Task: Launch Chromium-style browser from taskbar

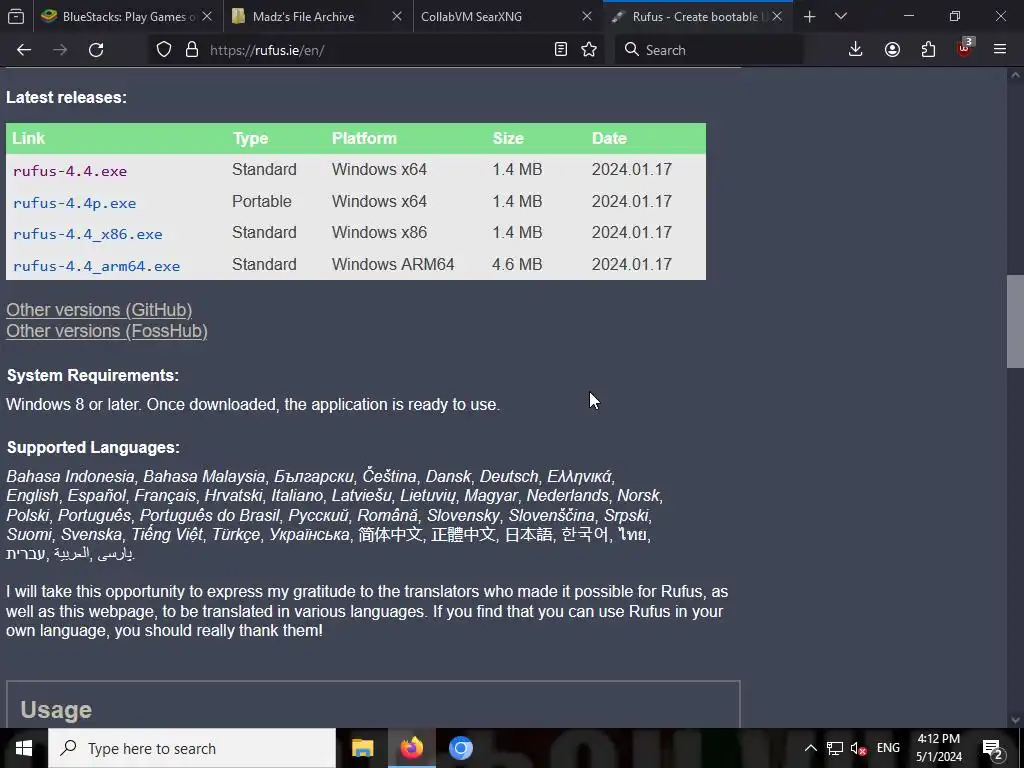Action: click(x=460, y=748)
